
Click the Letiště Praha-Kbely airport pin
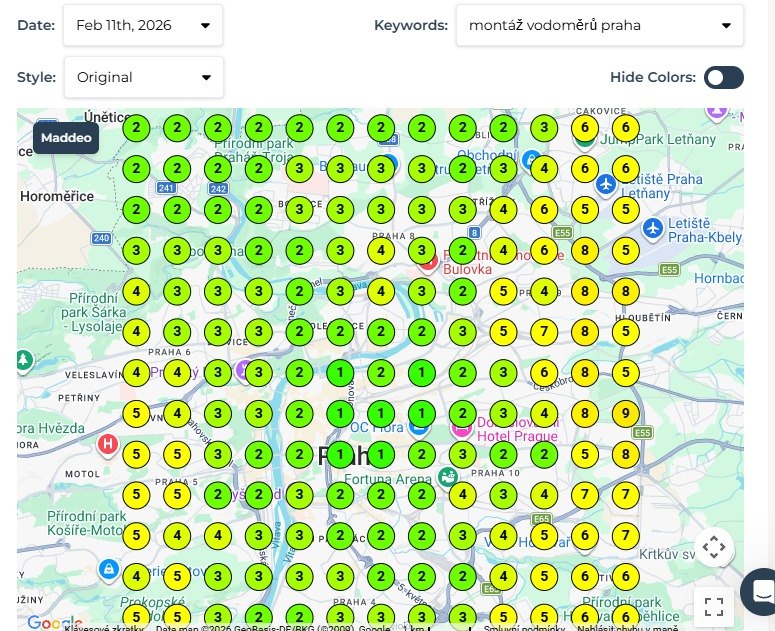653,229
